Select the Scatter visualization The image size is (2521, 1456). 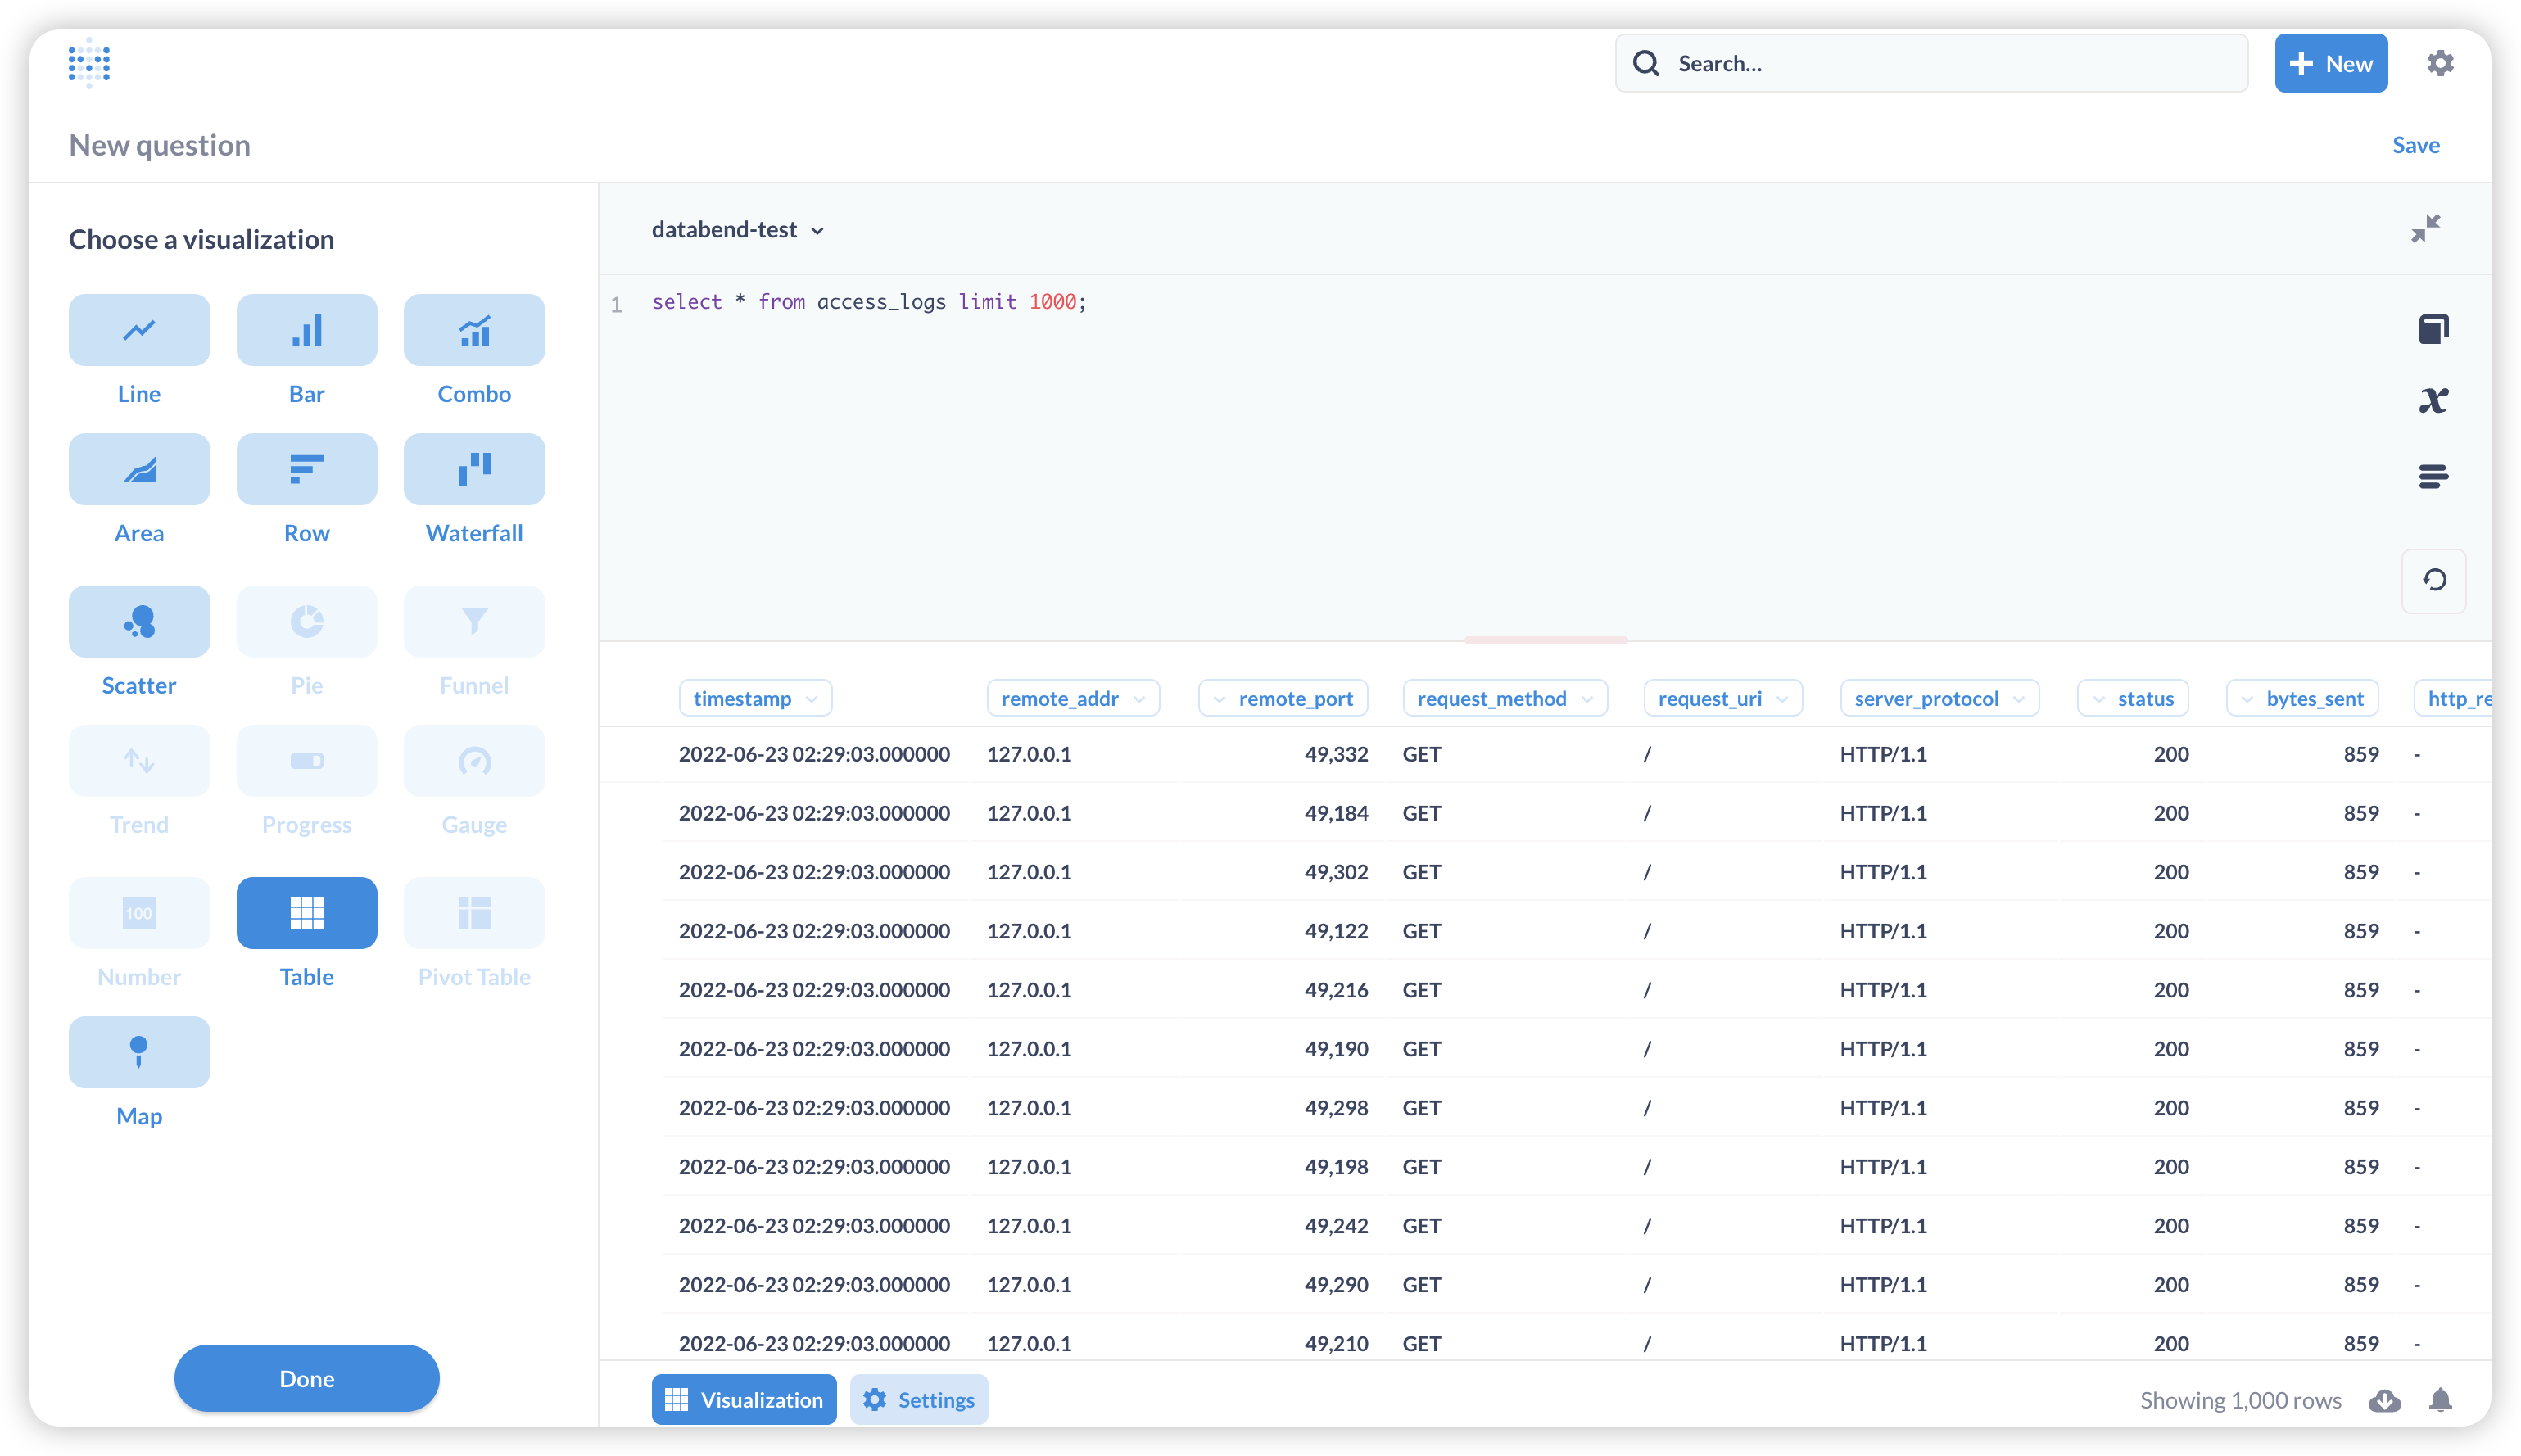tap(139, 622)
